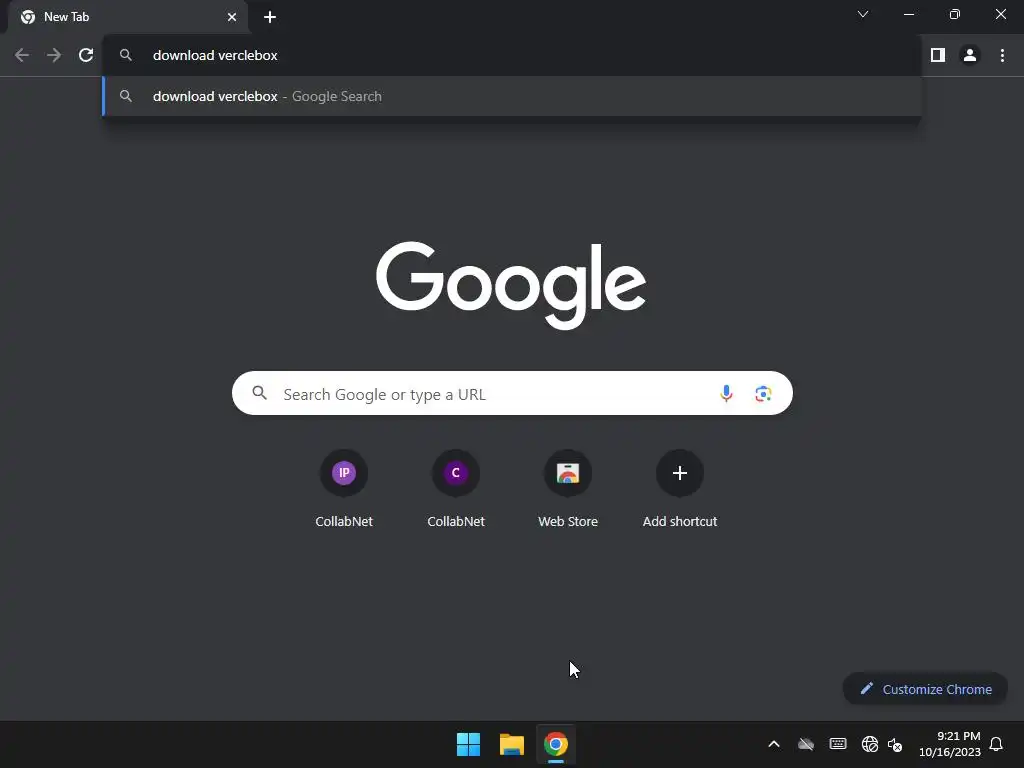Click the magnifier icon in Google search box
The height and width of the screenshot is (768, 1024).
pos(260,393)
